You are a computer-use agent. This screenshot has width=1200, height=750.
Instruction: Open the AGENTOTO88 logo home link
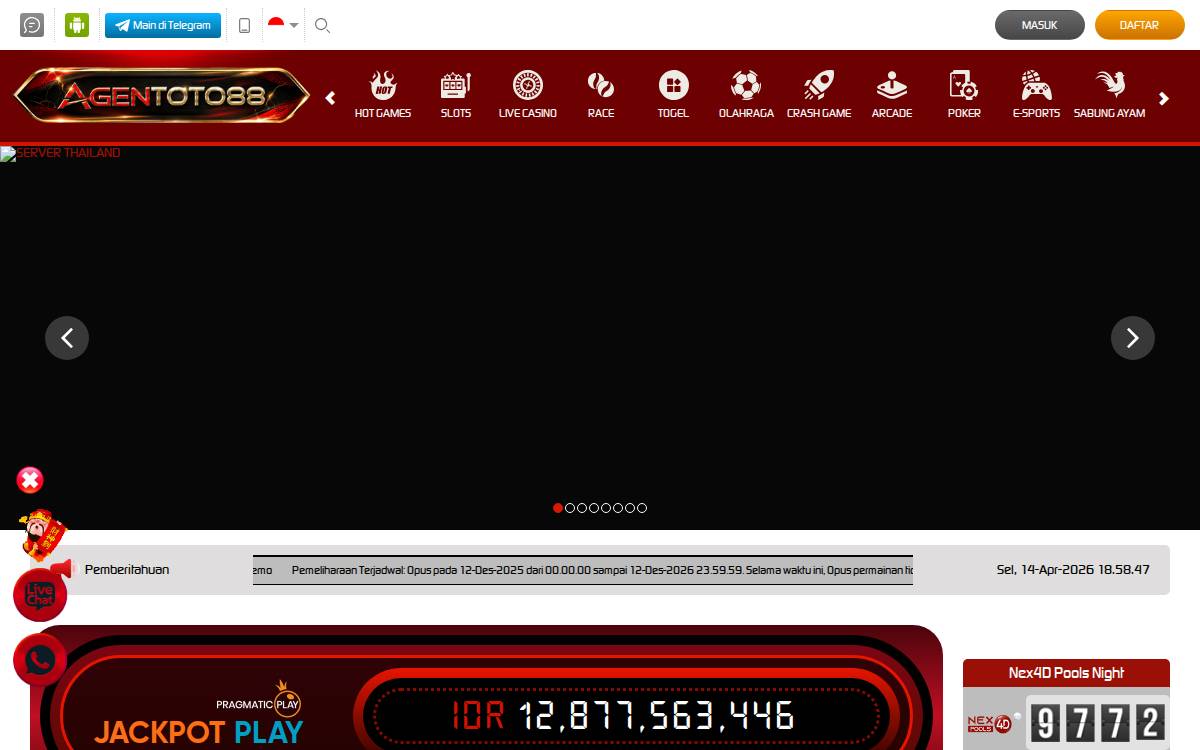coord(162,96)
